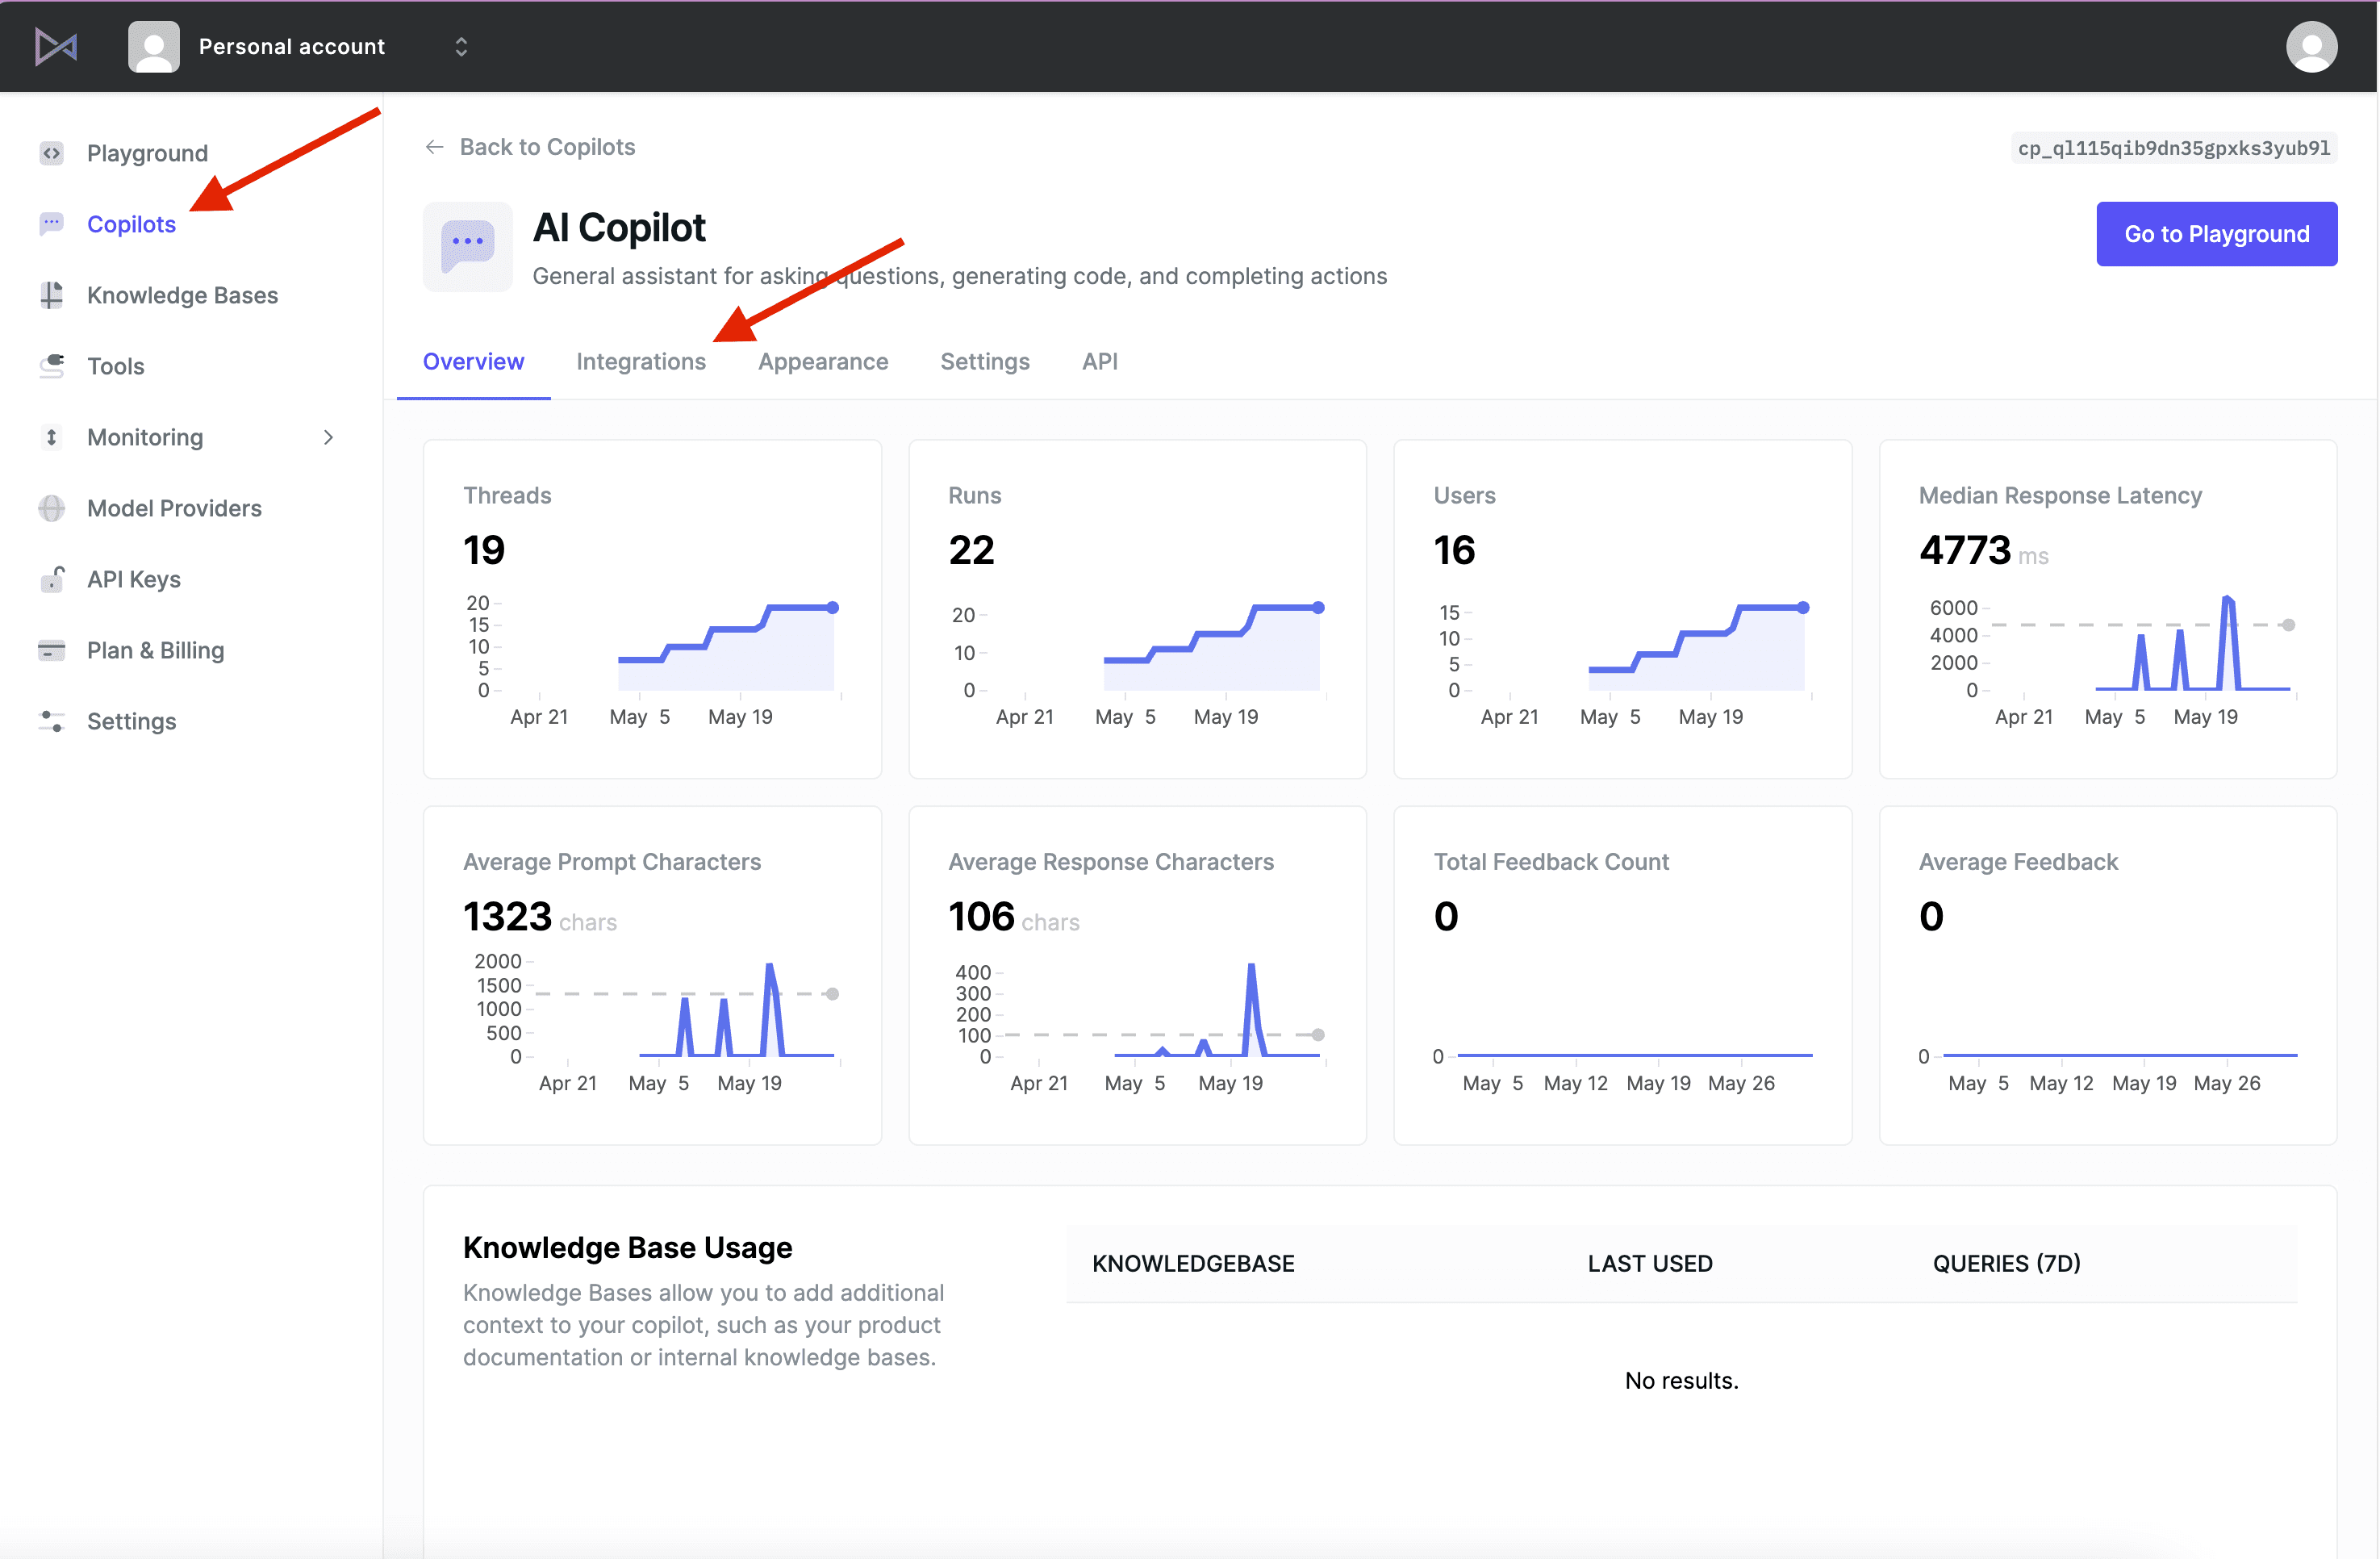Click the Average Response Characters value 106
Image resolution: width=2380 pixels, height=1559 pixels.
click(981, 916)
